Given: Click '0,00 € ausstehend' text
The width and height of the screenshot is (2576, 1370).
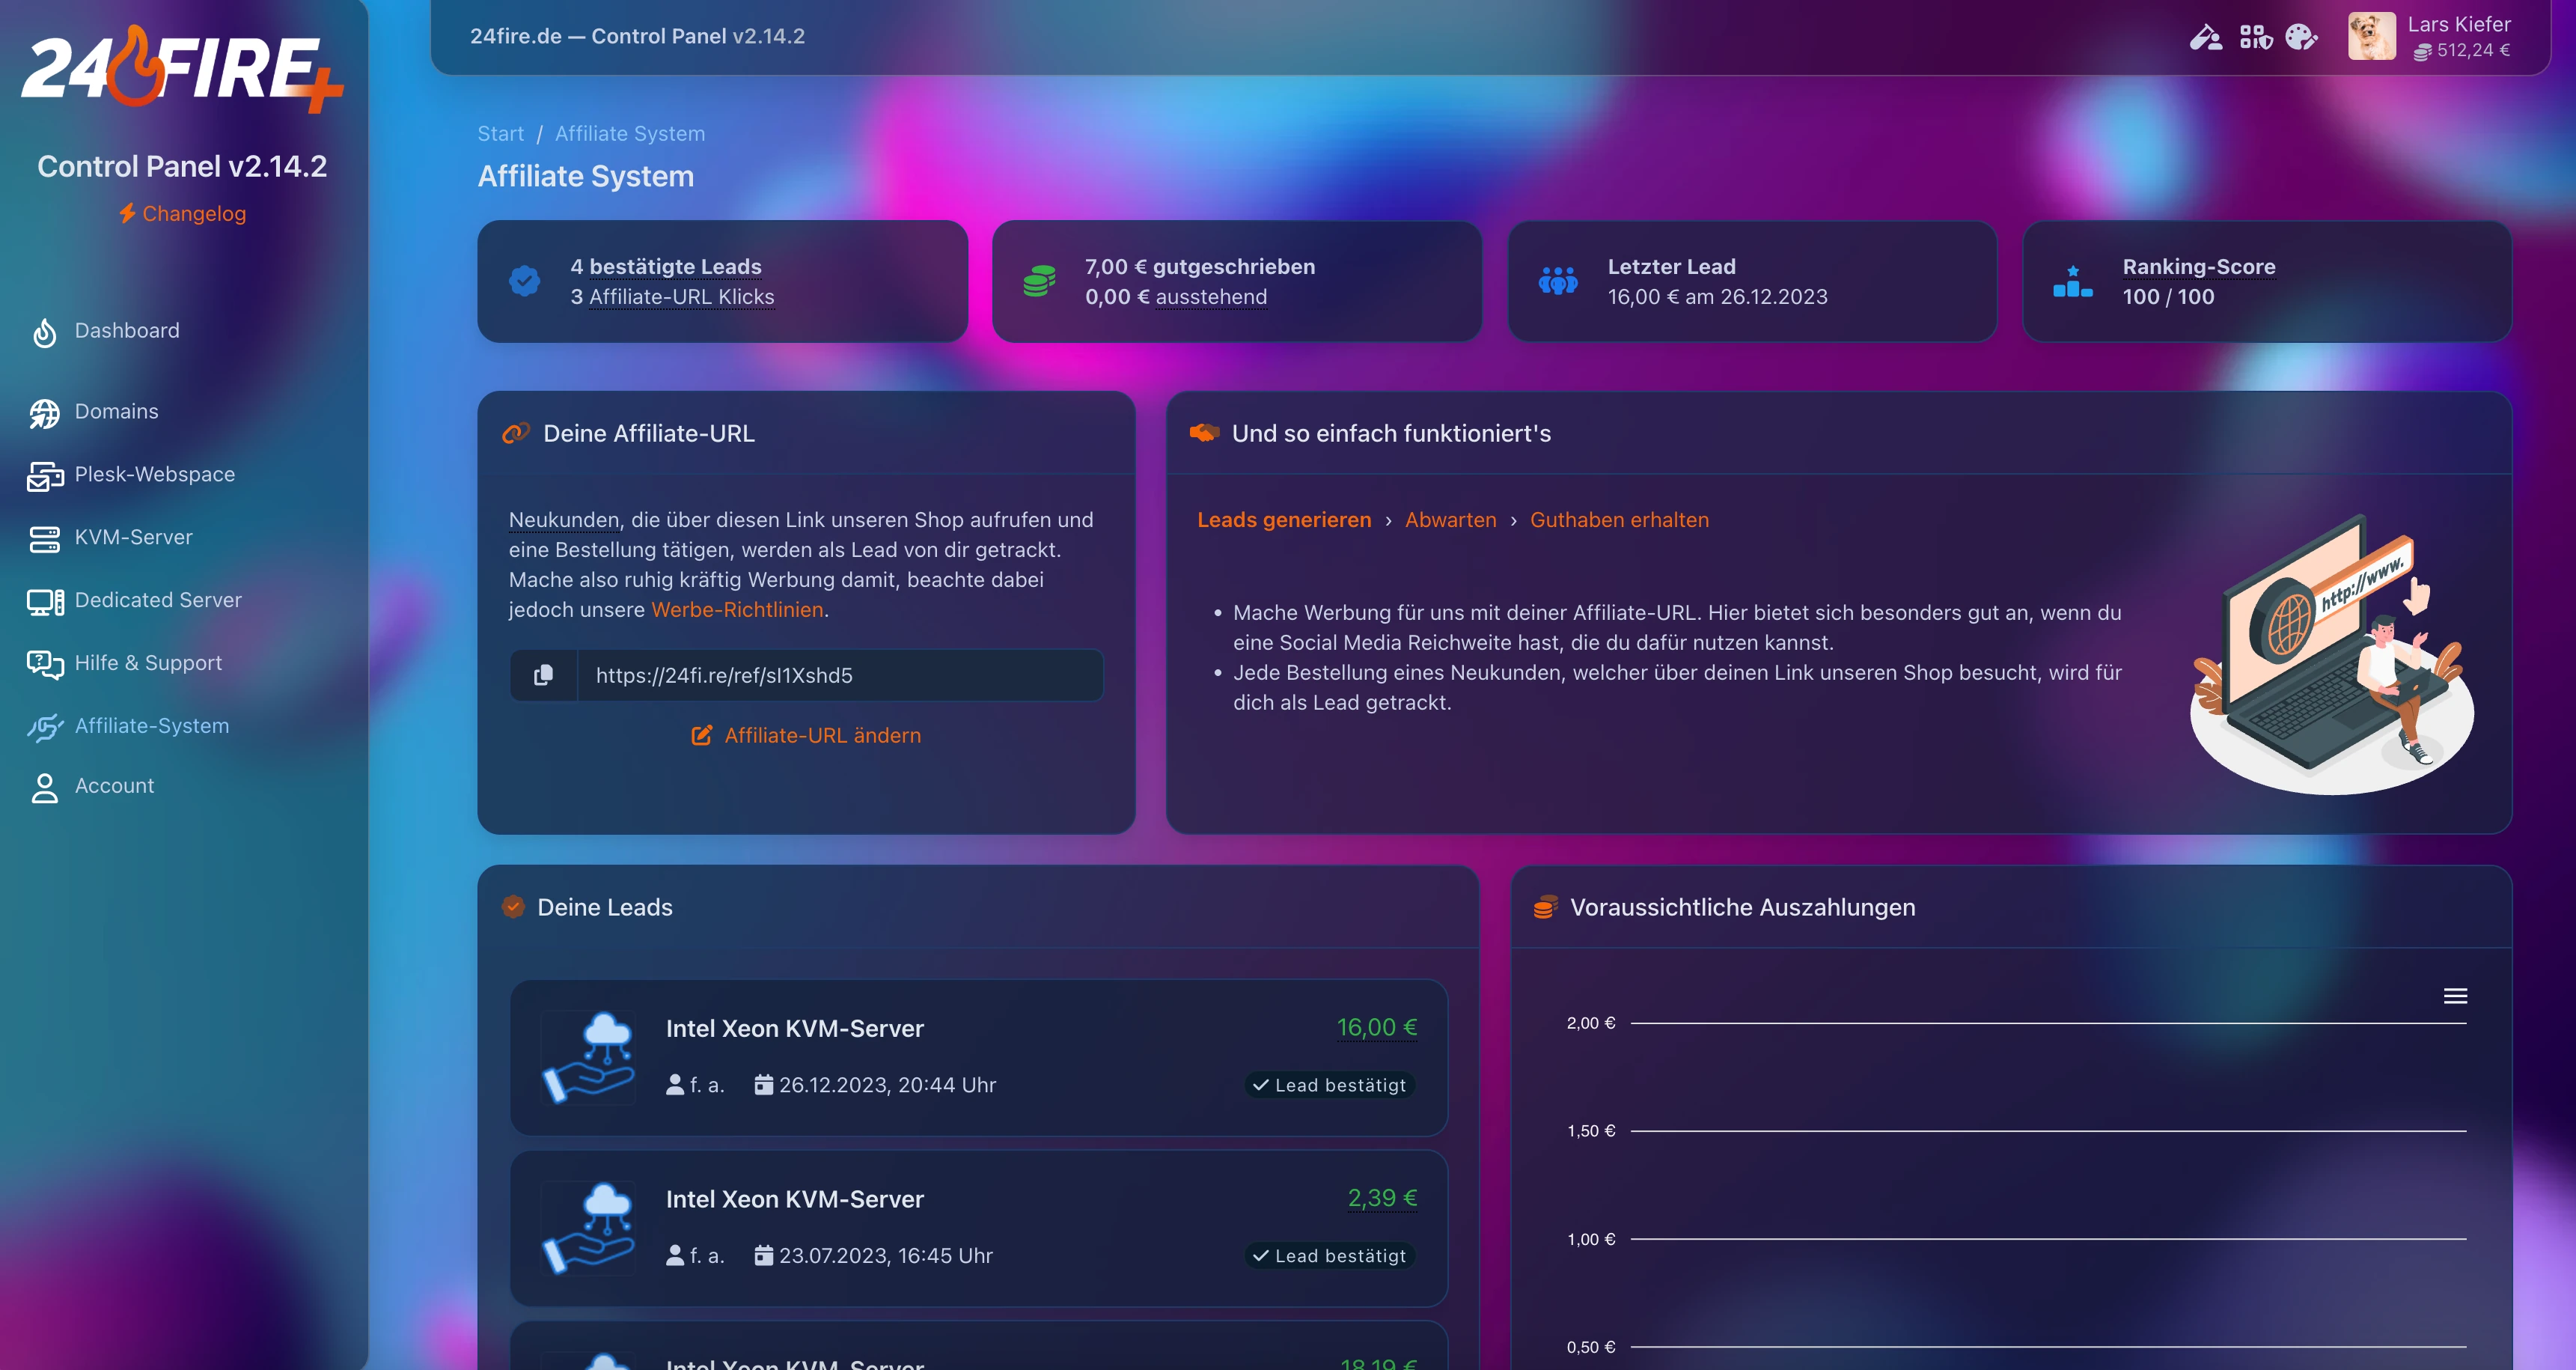Looking at the screenshot, I should 1176,297.
